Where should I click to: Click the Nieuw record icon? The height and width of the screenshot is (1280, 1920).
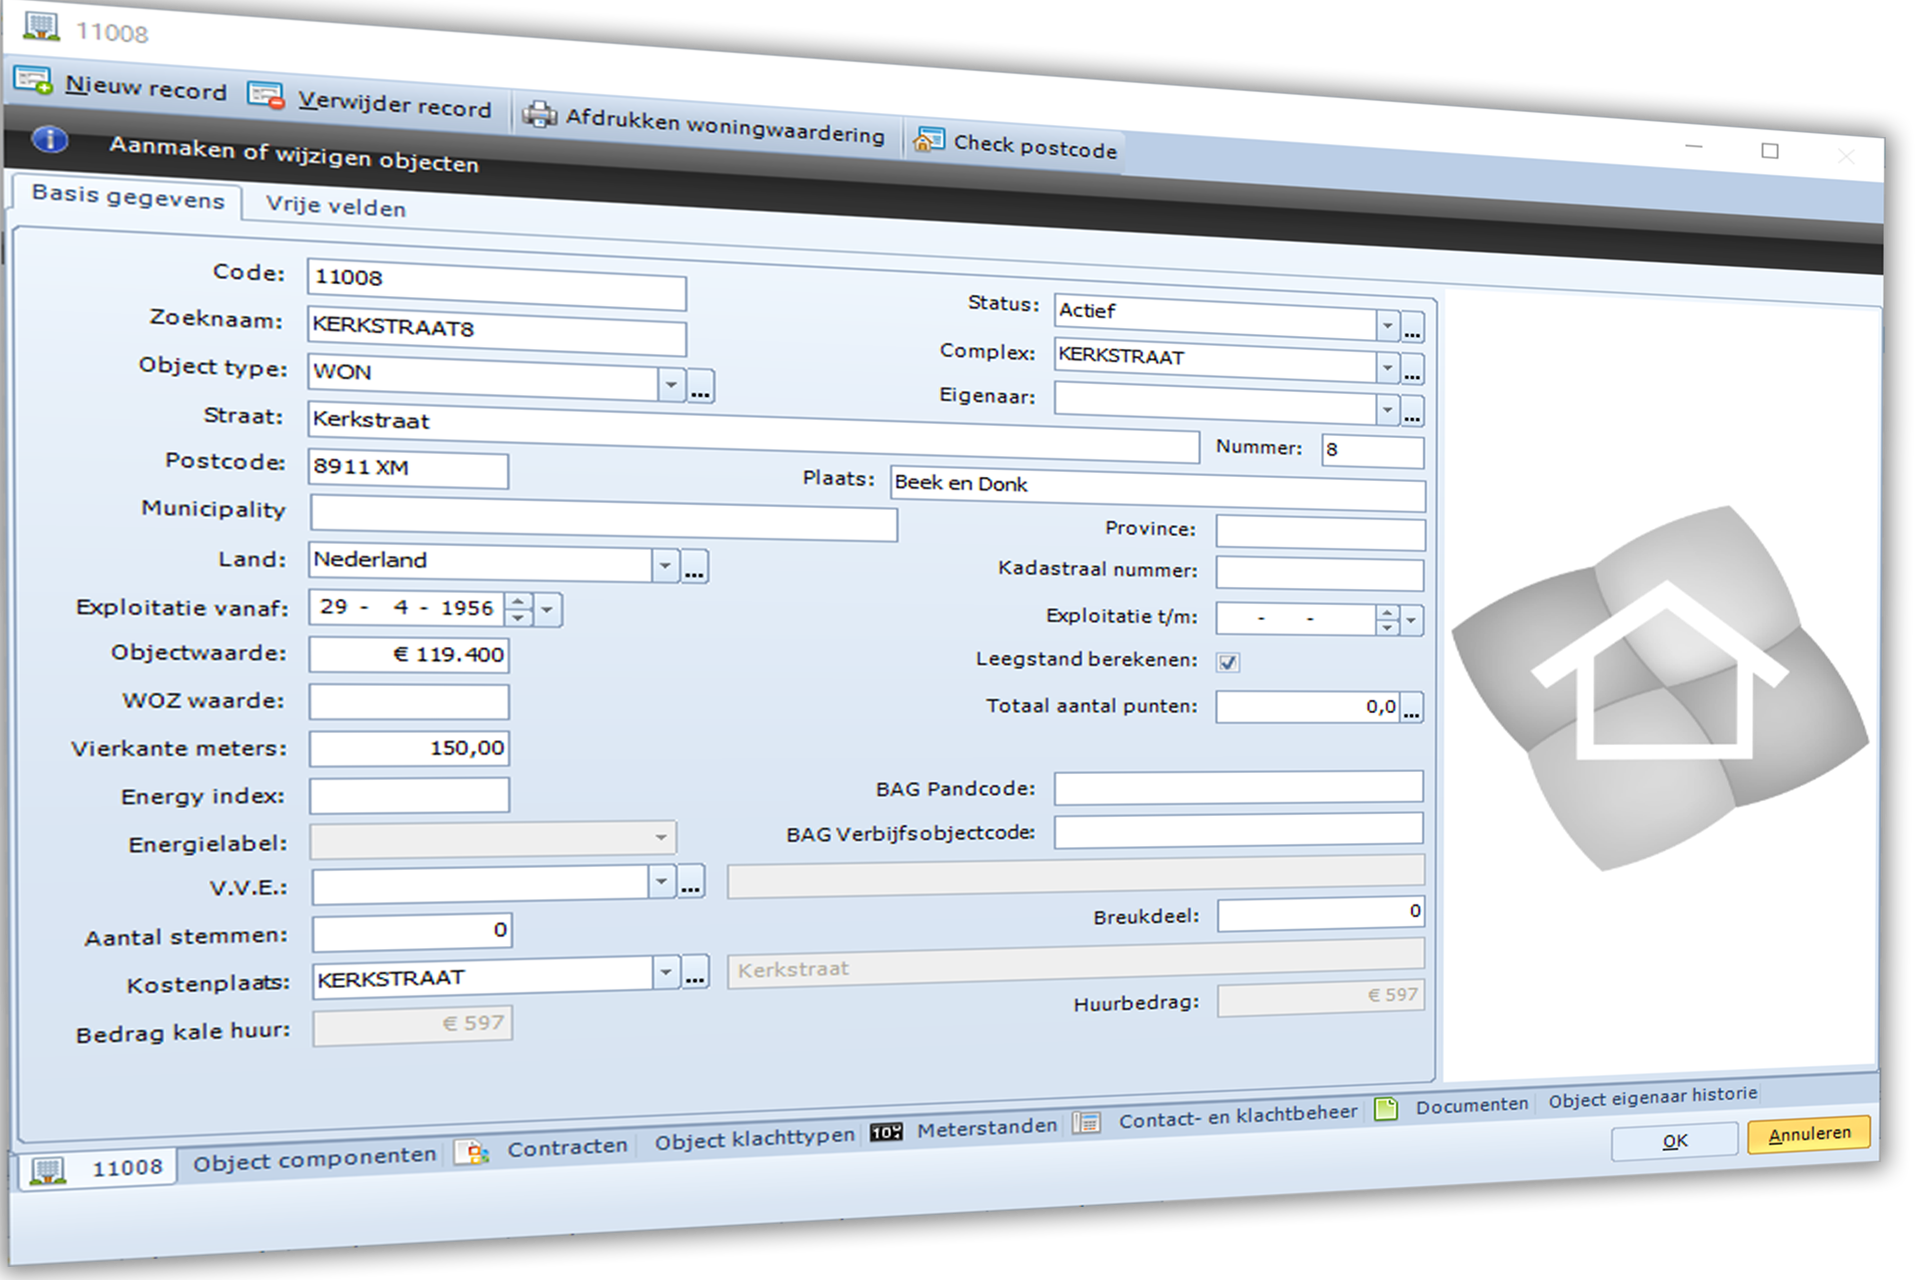pos(33,81)
